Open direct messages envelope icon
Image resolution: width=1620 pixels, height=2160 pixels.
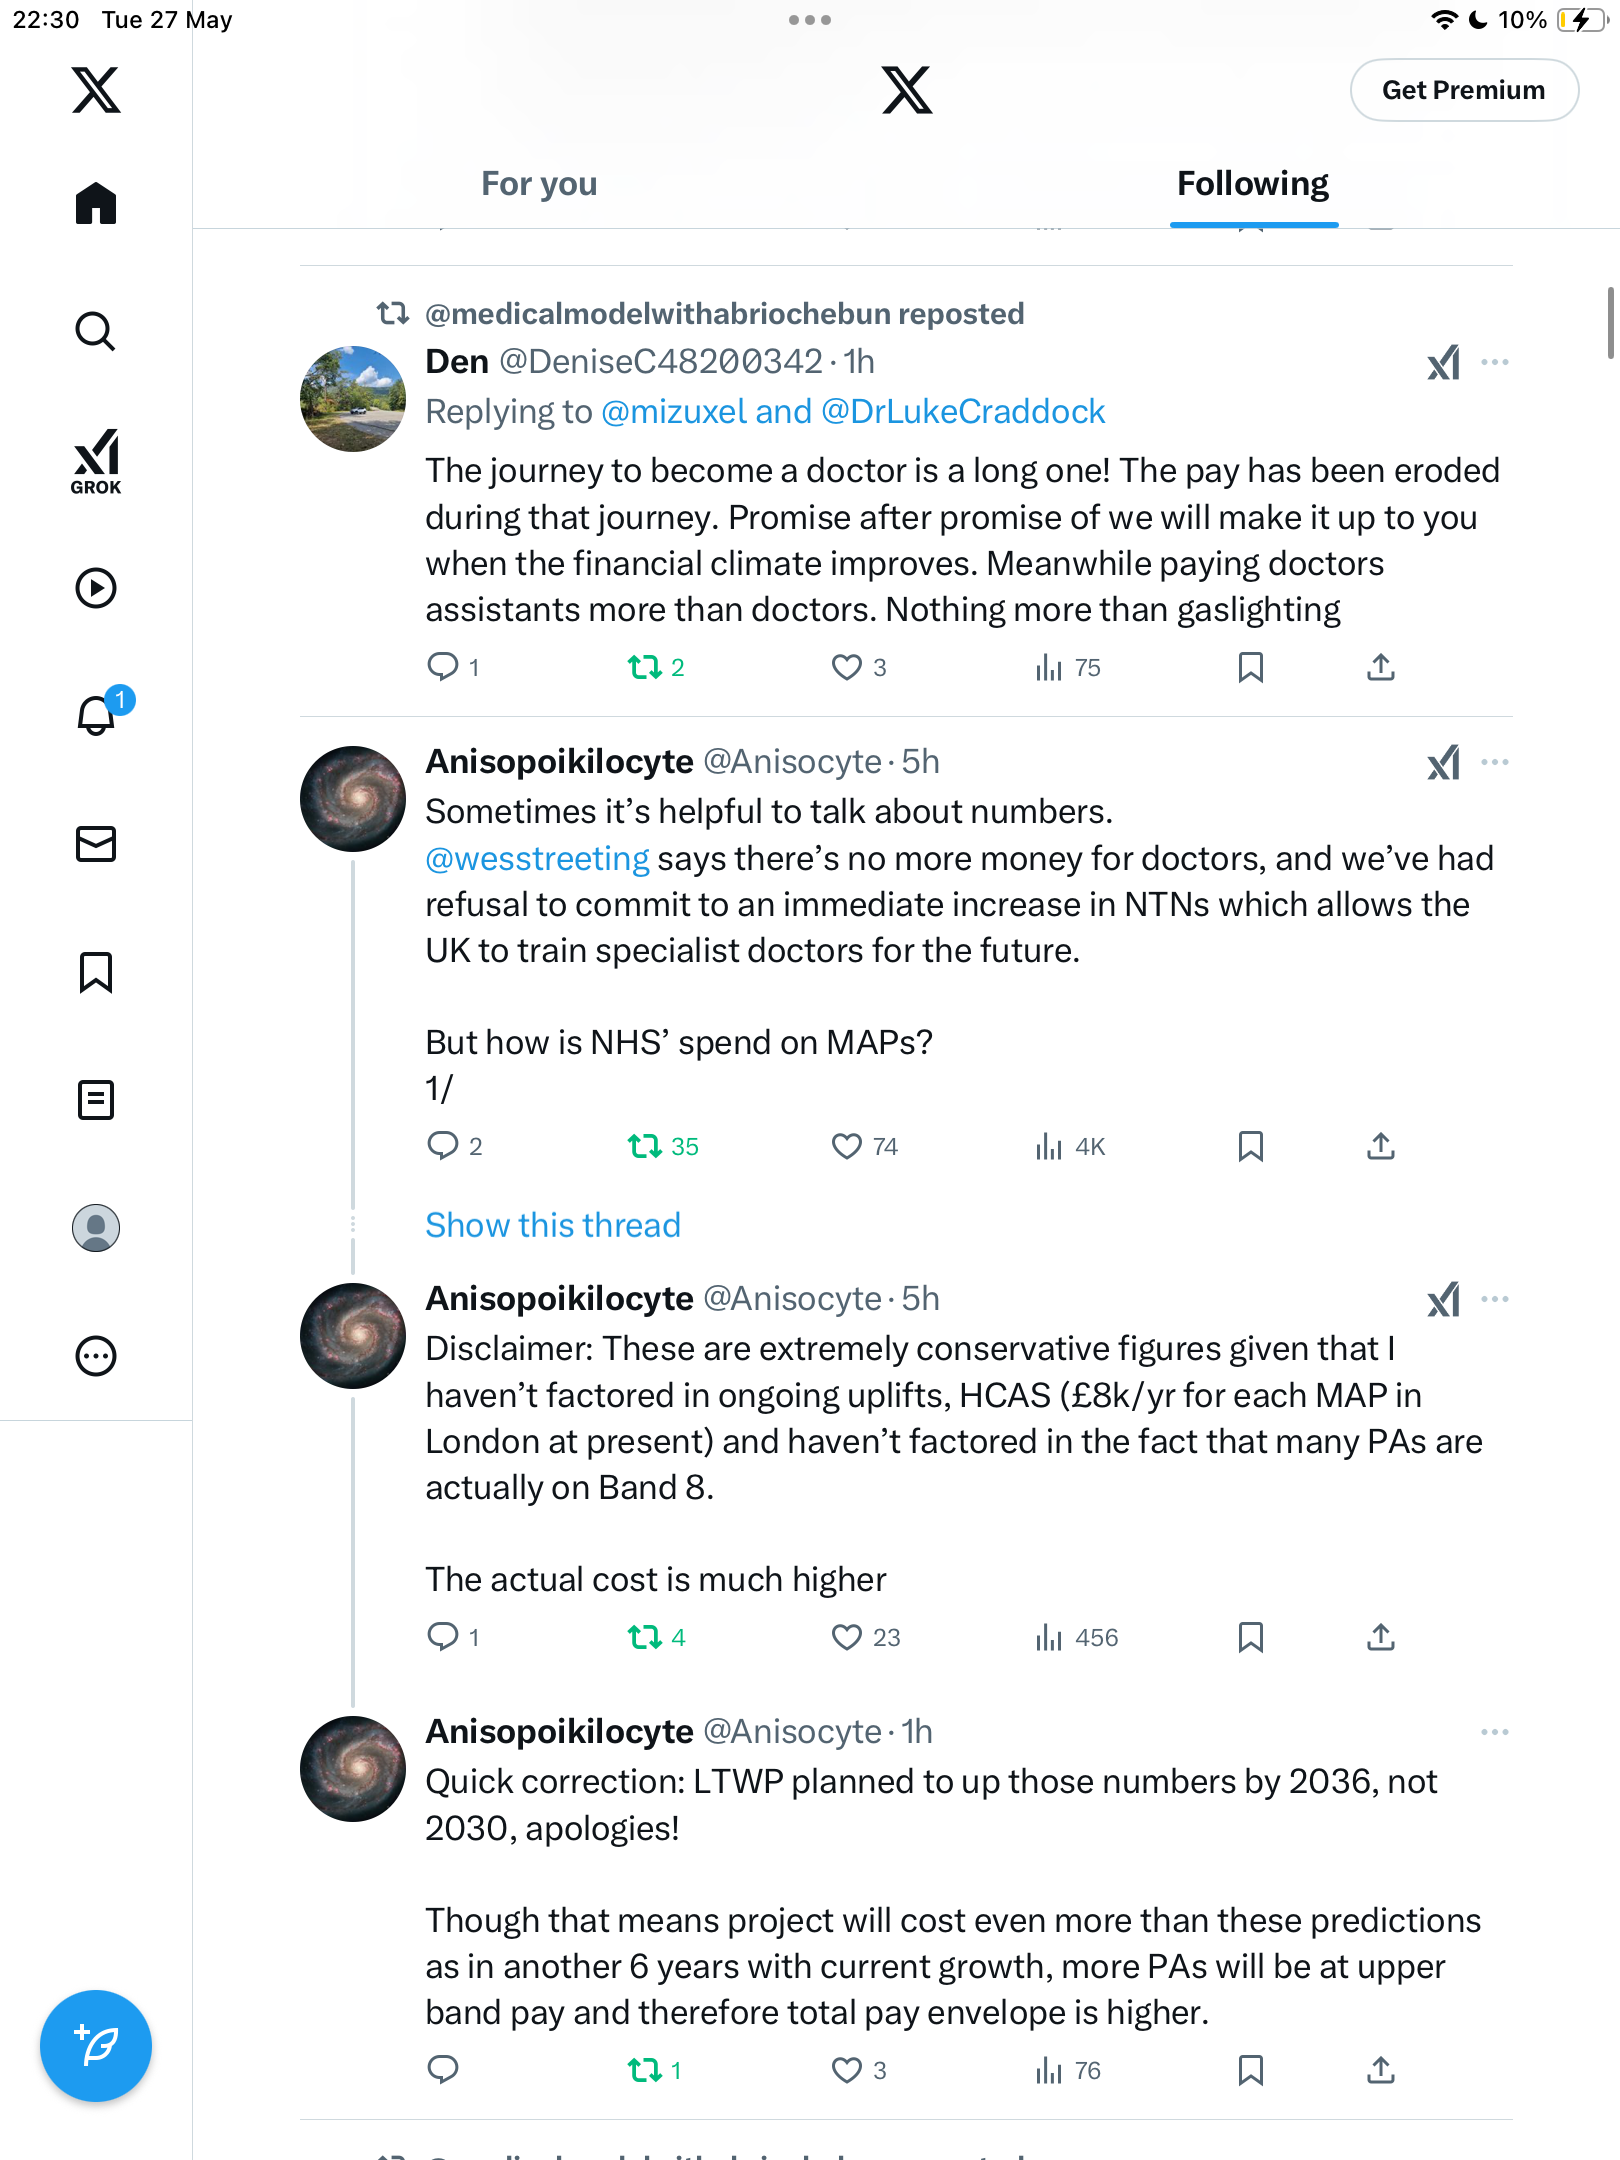pyautogui.click(x=96, y=844)
